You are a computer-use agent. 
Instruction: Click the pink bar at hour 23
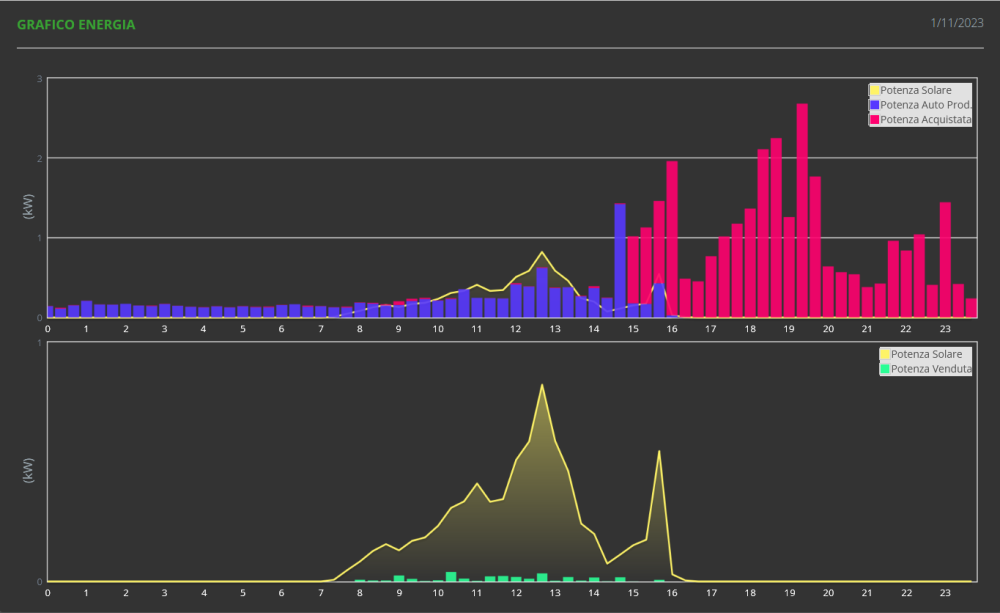point(945,260)
